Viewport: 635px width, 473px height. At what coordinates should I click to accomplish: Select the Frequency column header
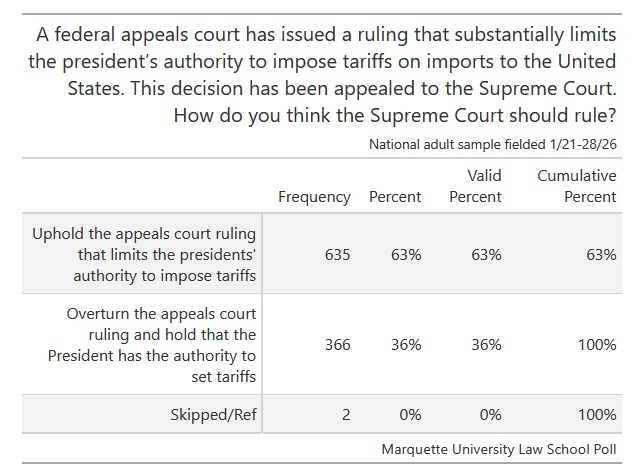tap(314, 197)
